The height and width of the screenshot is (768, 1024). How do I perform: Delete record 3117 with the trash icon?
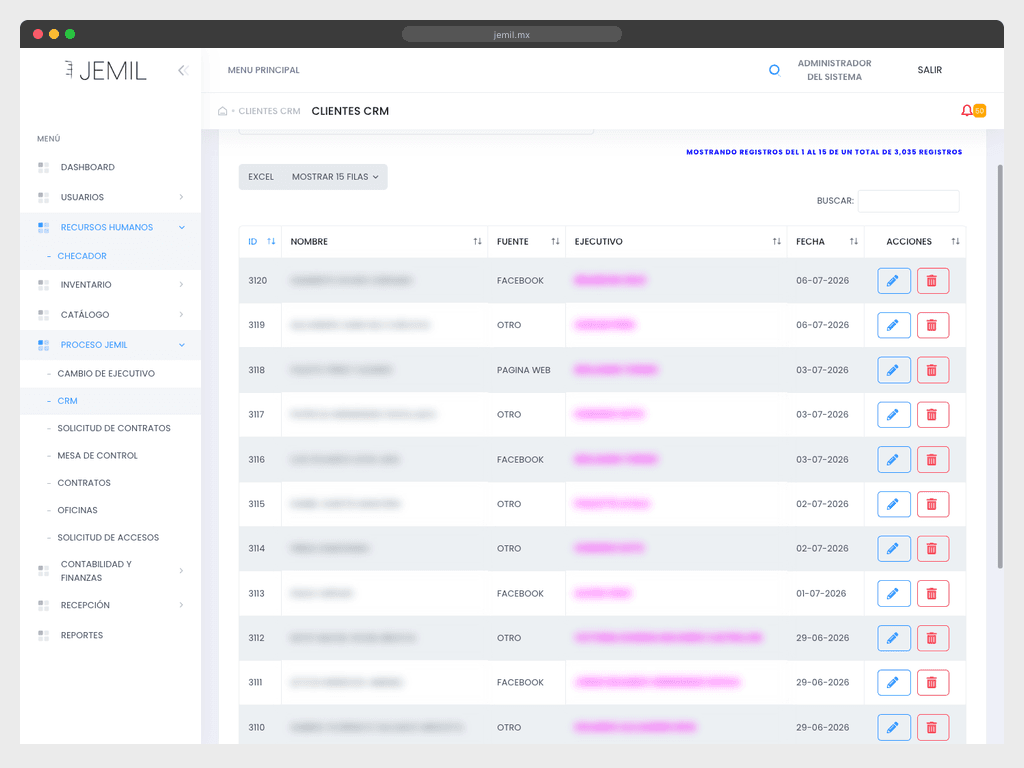point(933,415)
